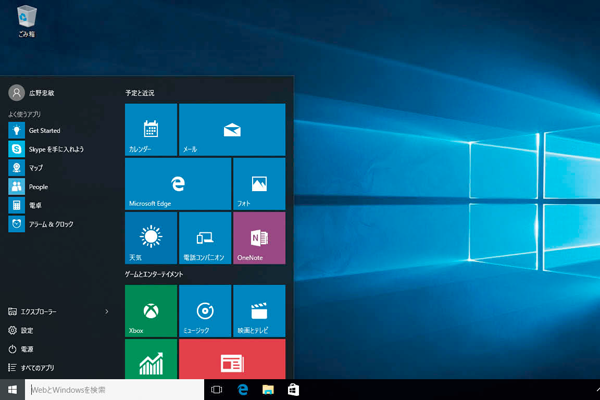Open the green finance chart tile
Screen dimensions: 600x400
point(151,359)
